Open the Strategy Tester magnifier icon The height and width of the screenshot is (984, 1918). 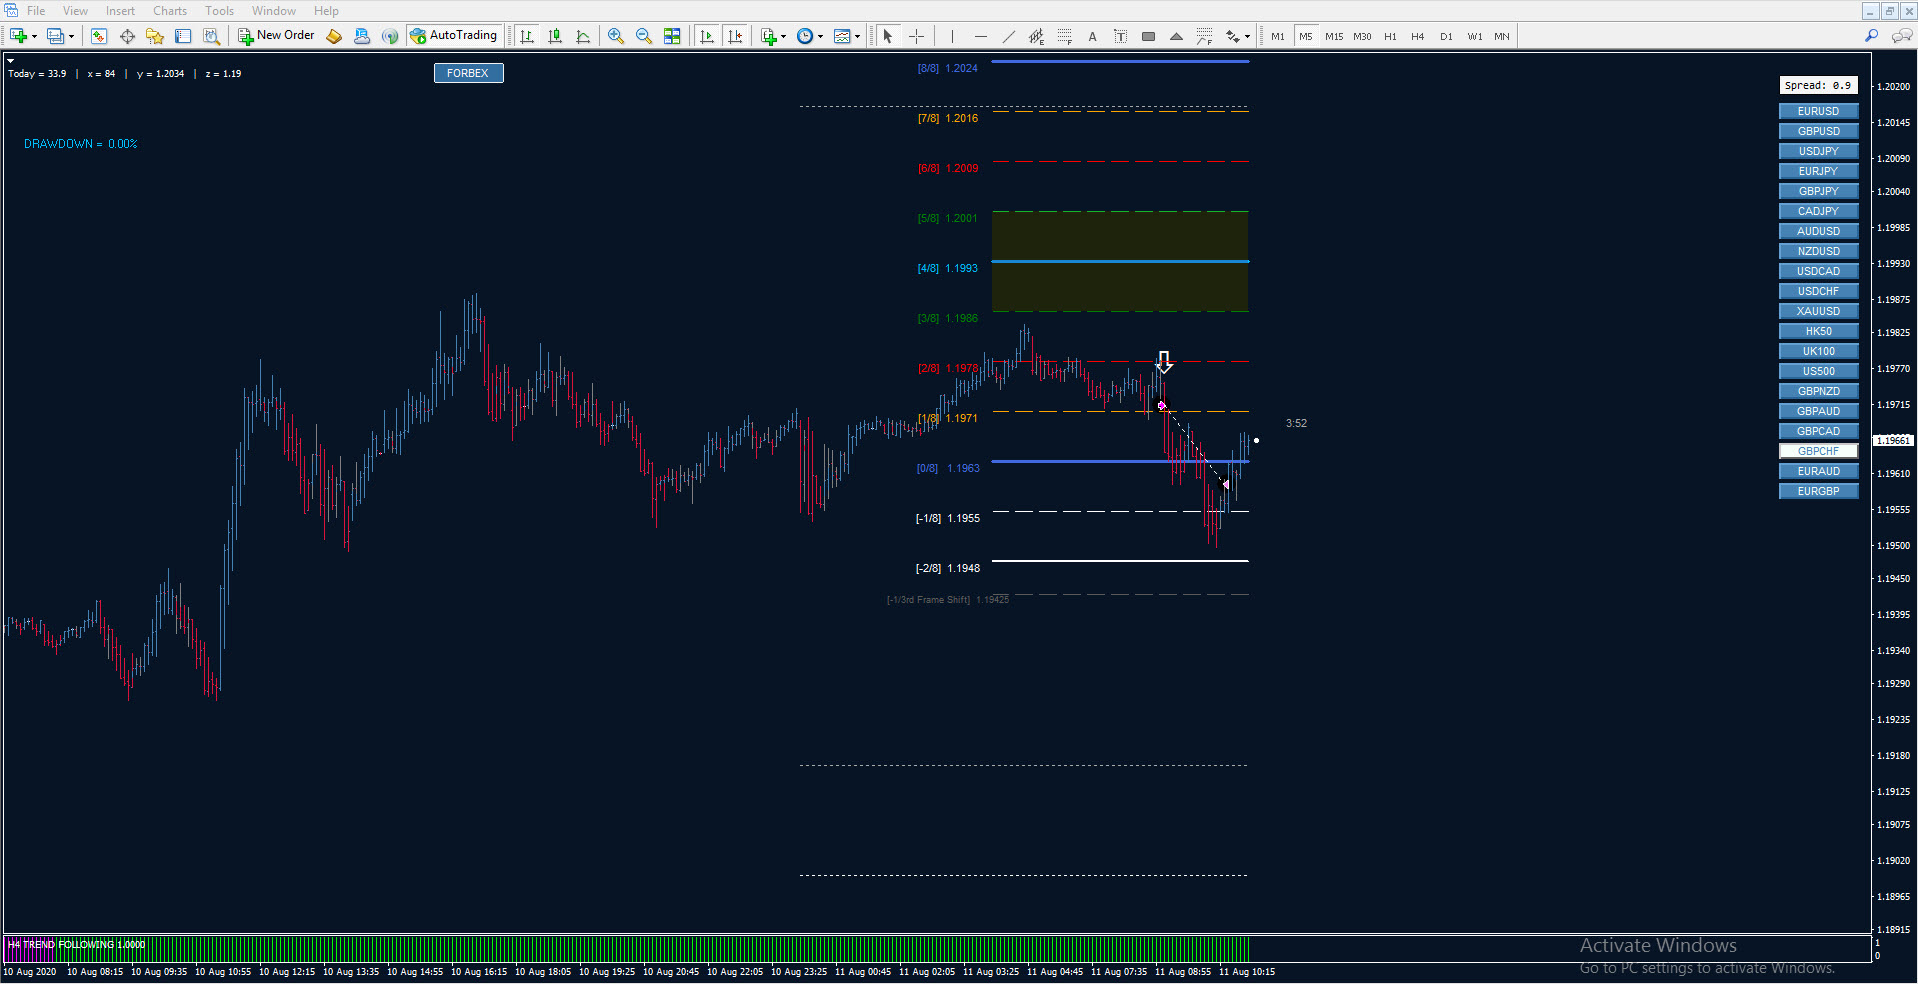(211, 36)
